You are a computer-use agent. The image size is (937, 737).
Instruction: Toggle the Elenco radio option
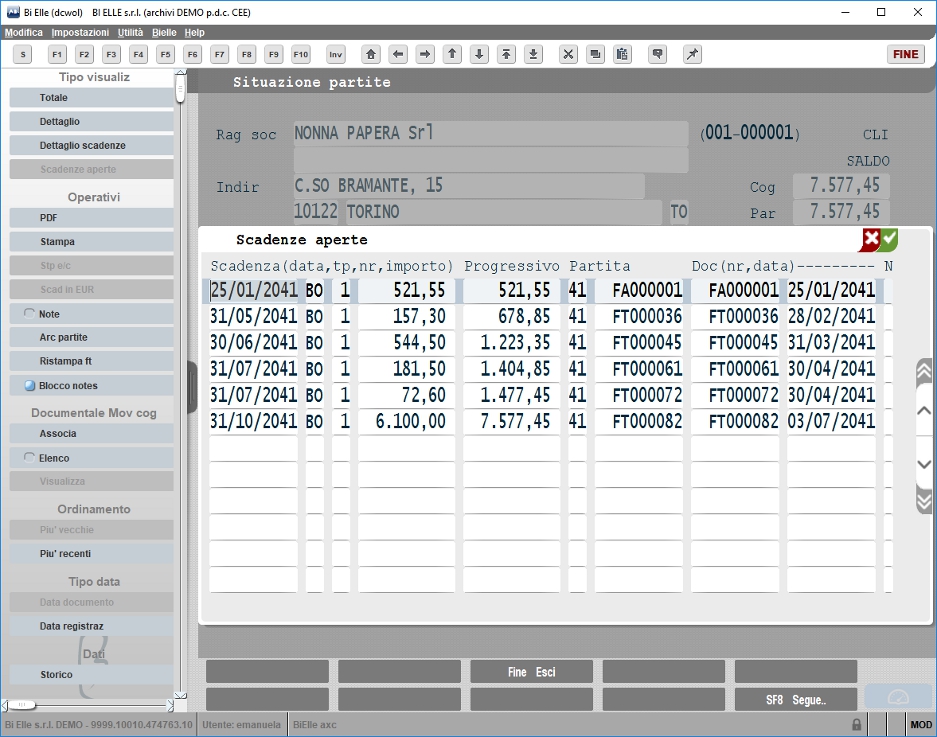pyautogui.click(x=29, y=457)
